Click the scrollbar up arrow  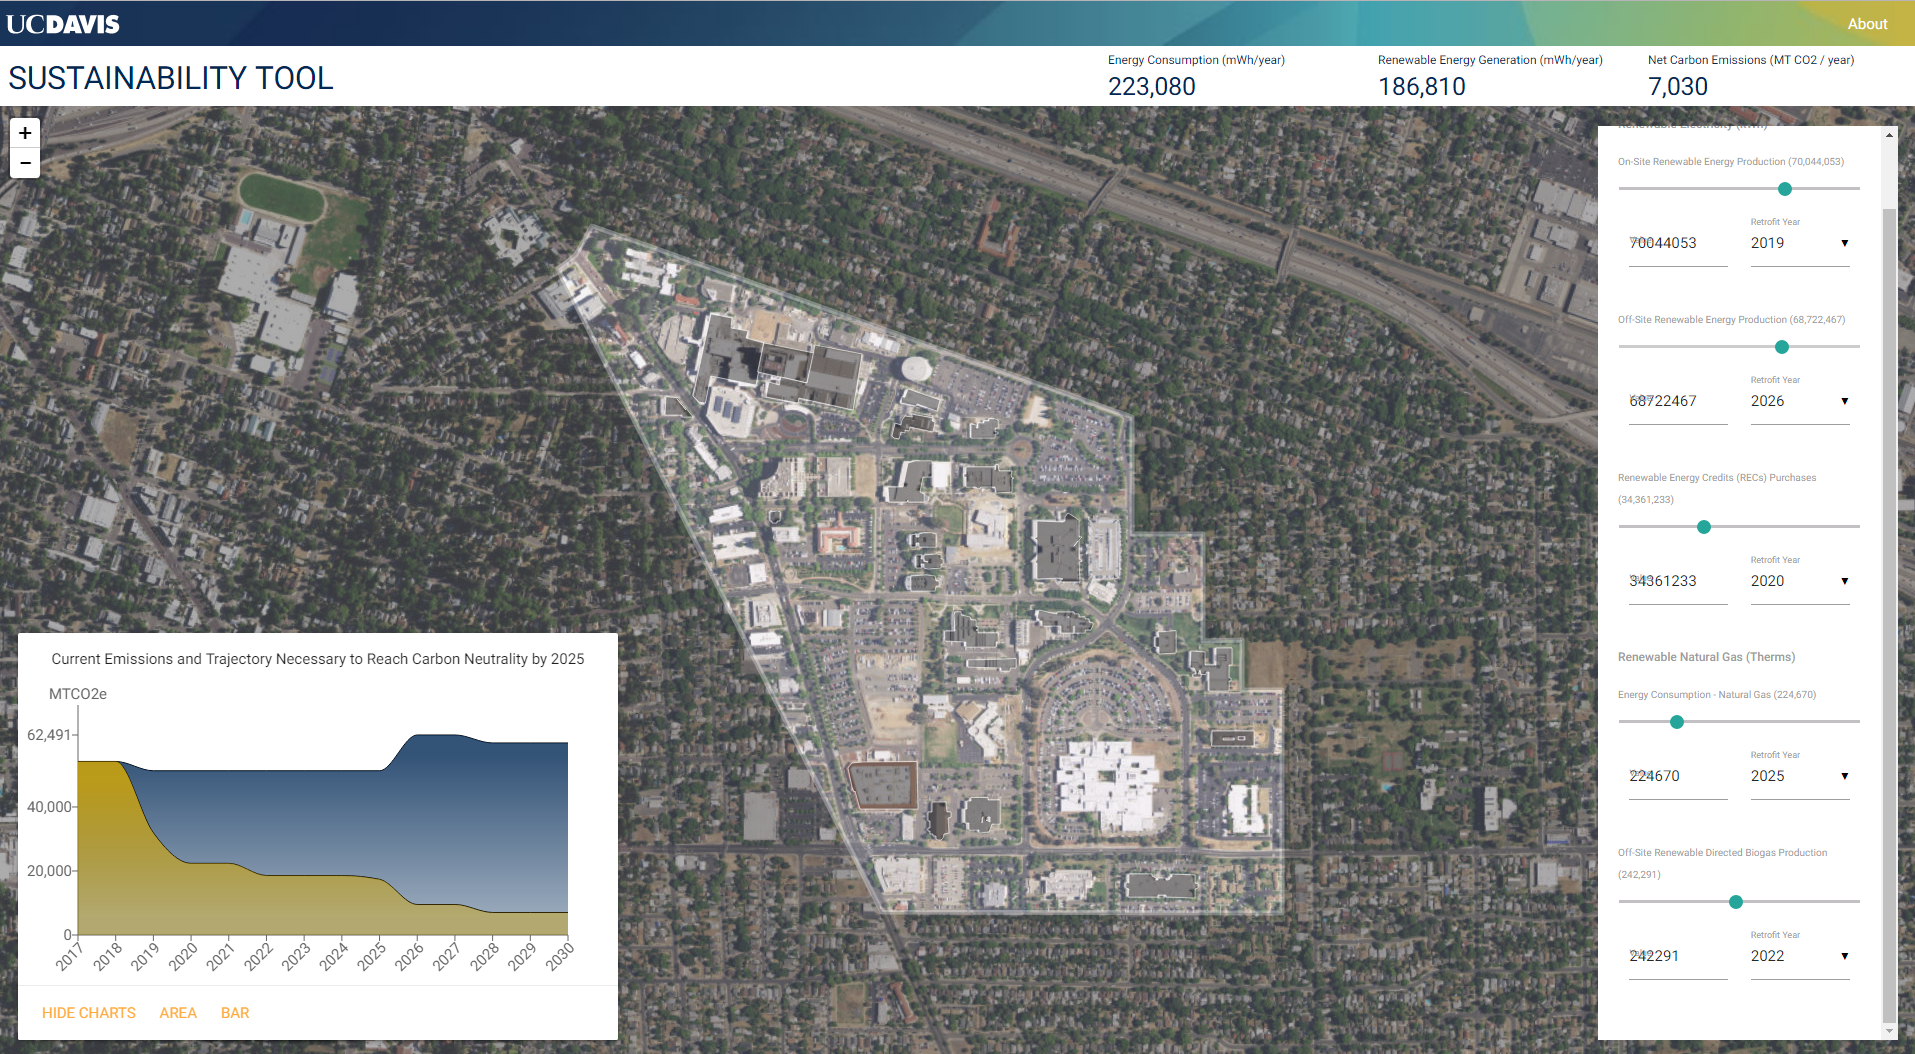click(x=1889, y=134)
